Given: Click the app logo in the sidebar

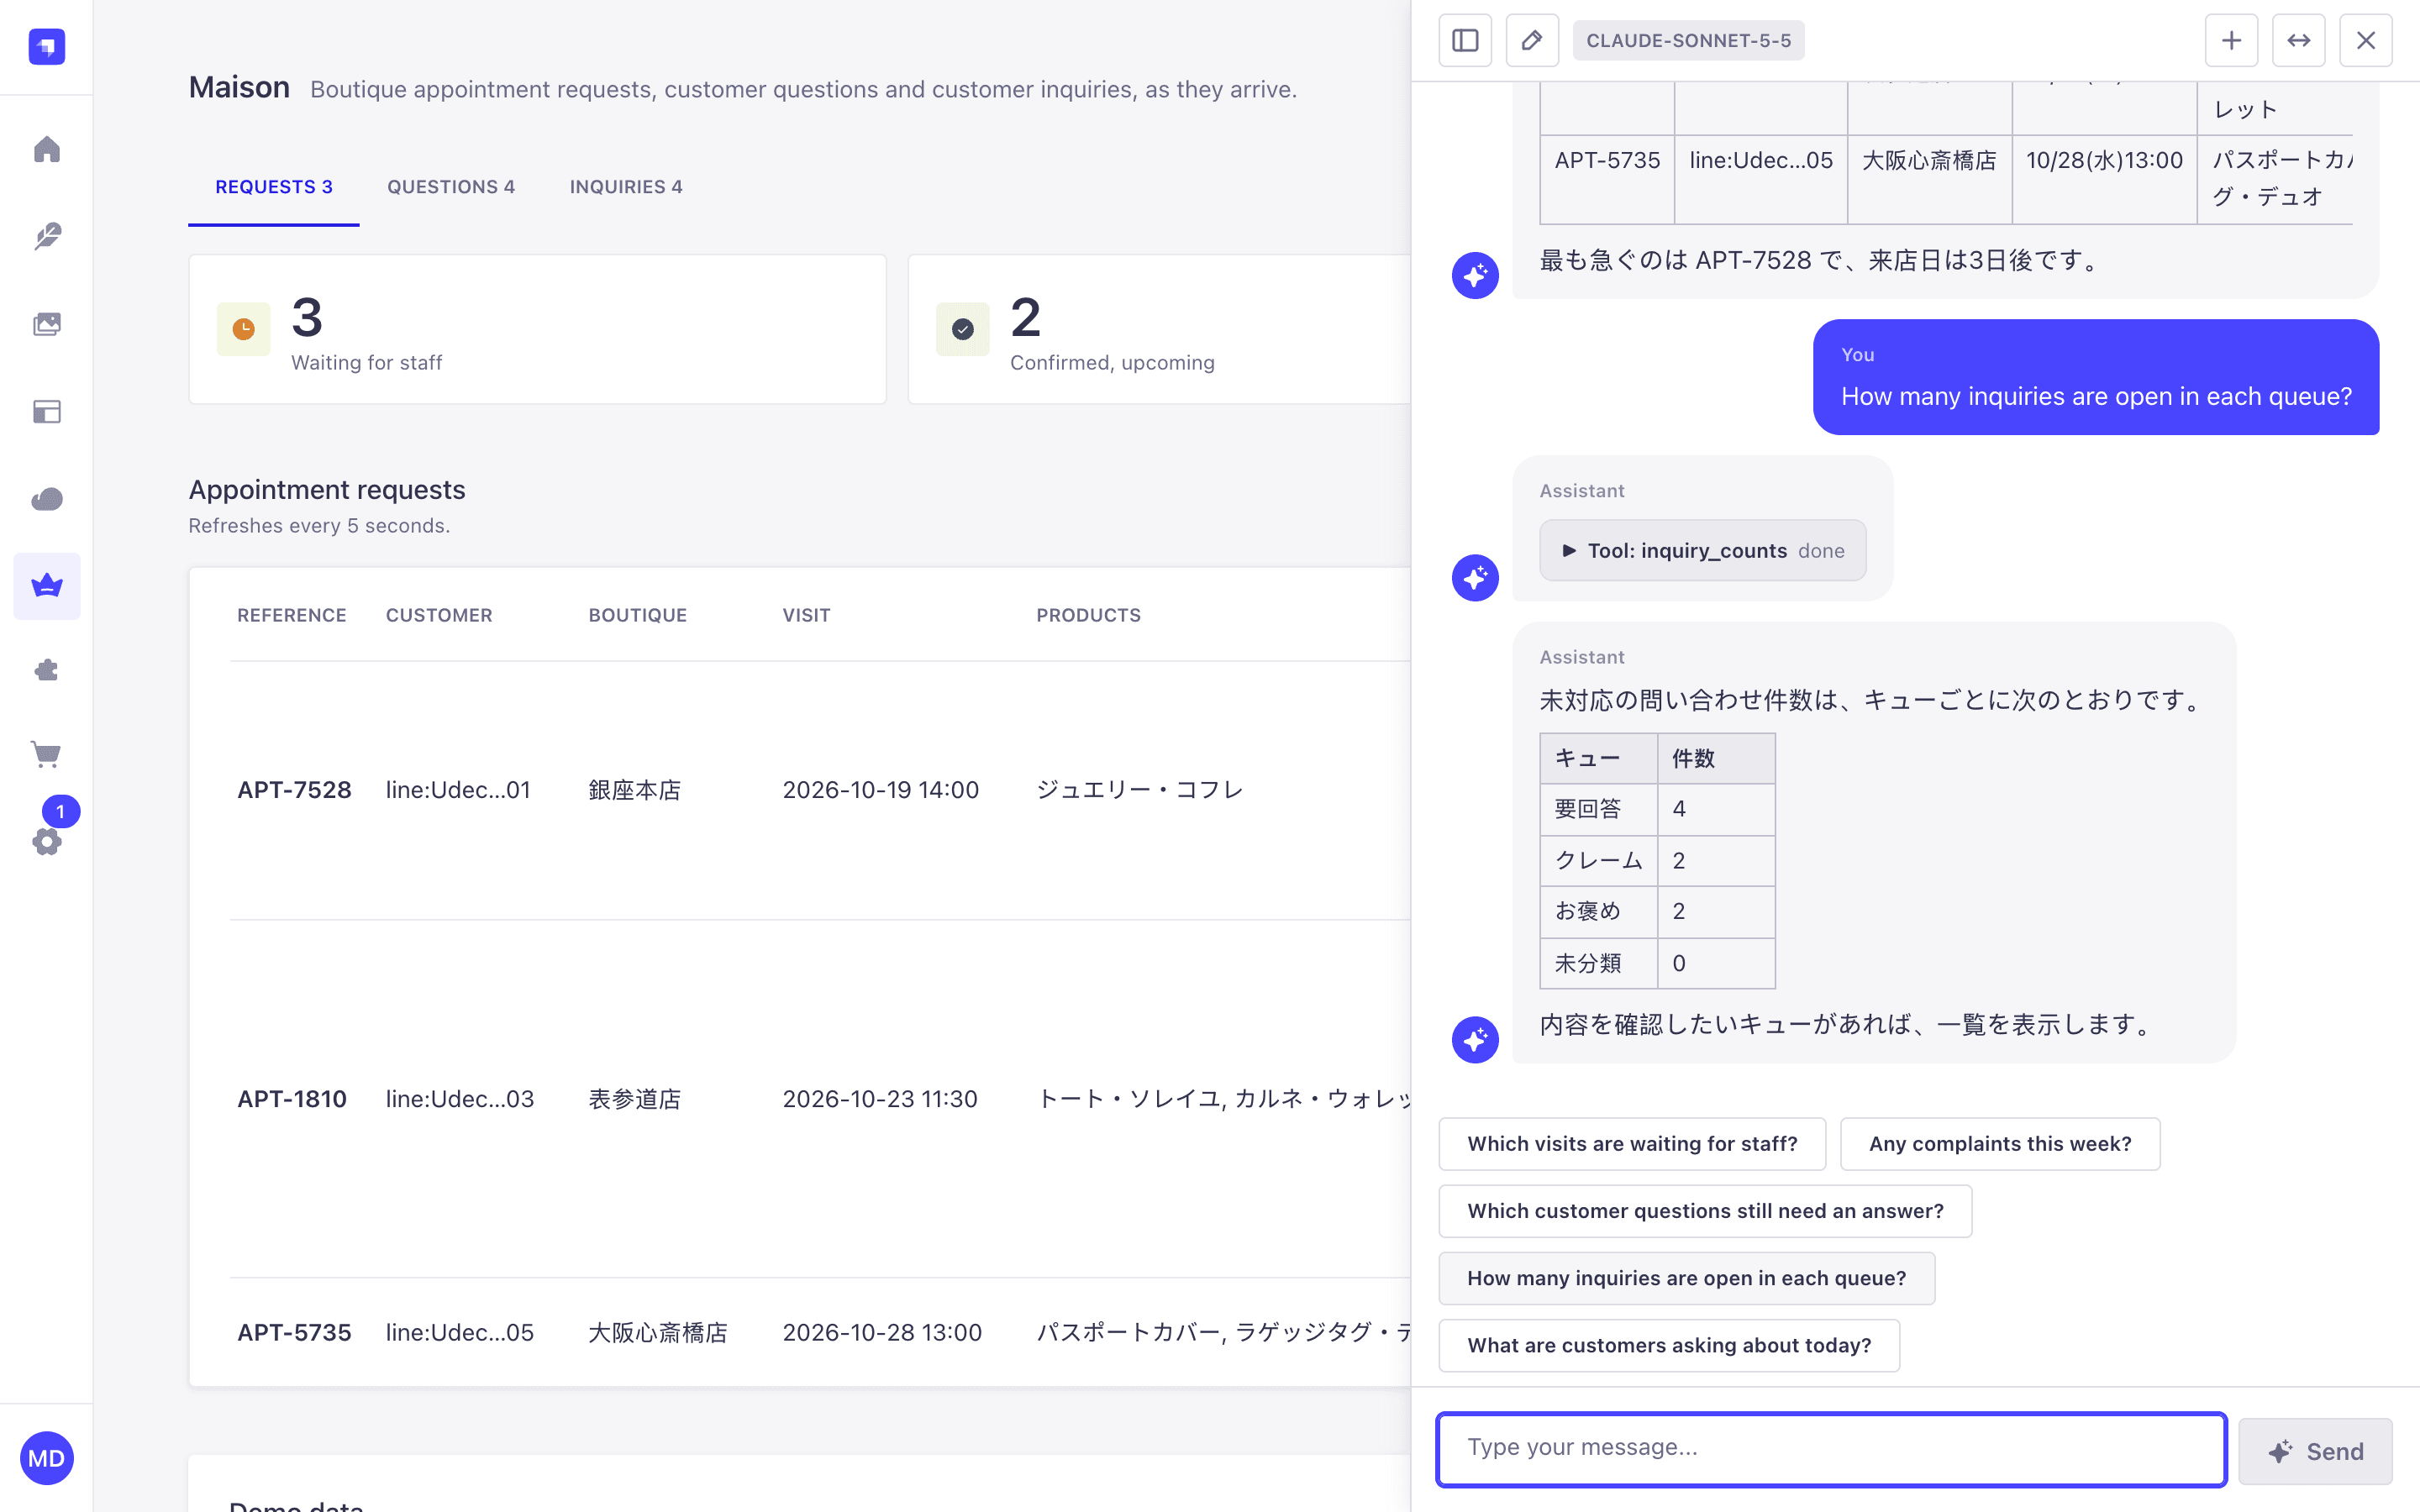Looking at the screenshot, I should (47, 47).
